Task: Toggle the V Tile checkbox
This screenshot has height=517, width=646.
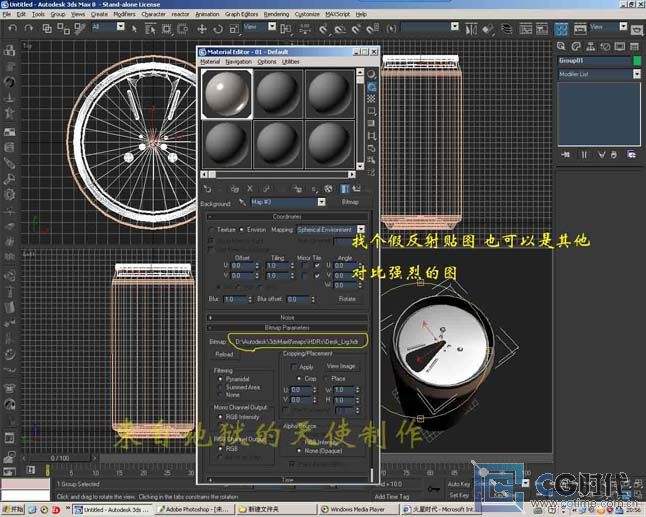Action: pyautogui.click(x=317, y=276)
